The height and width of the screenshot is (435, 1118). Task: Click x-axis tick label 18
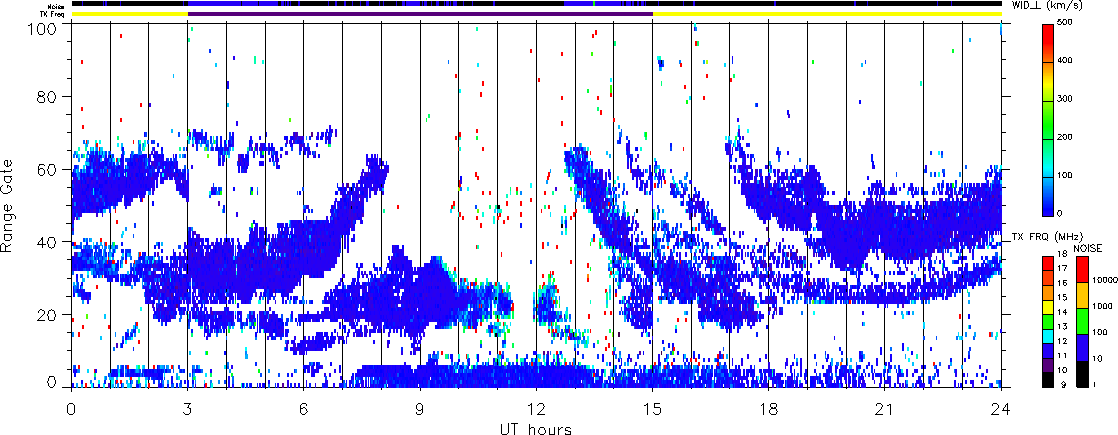[769, 408]
